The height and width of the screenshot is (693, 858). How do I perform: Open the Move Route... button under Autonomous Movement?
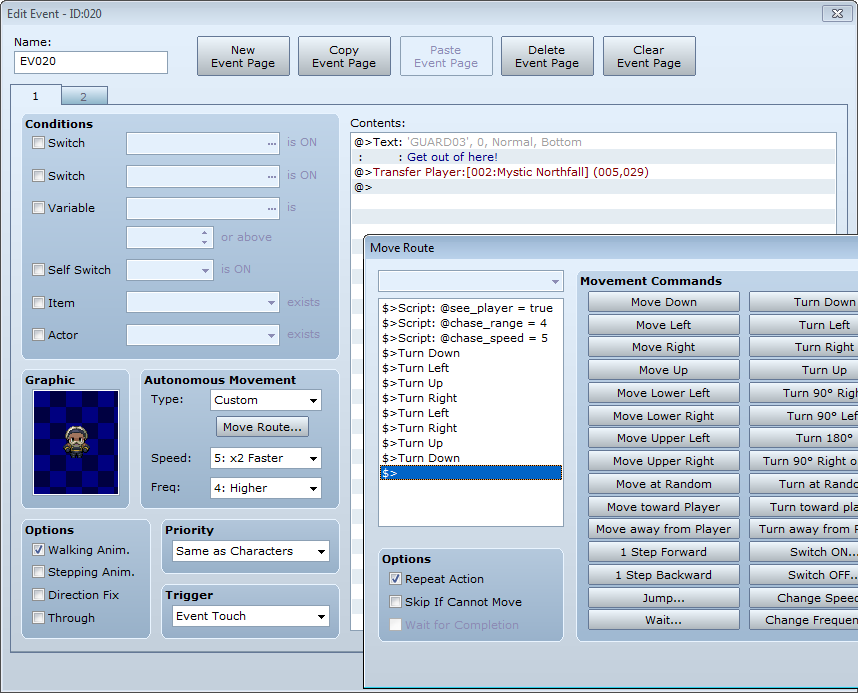(x=262, y=427)
